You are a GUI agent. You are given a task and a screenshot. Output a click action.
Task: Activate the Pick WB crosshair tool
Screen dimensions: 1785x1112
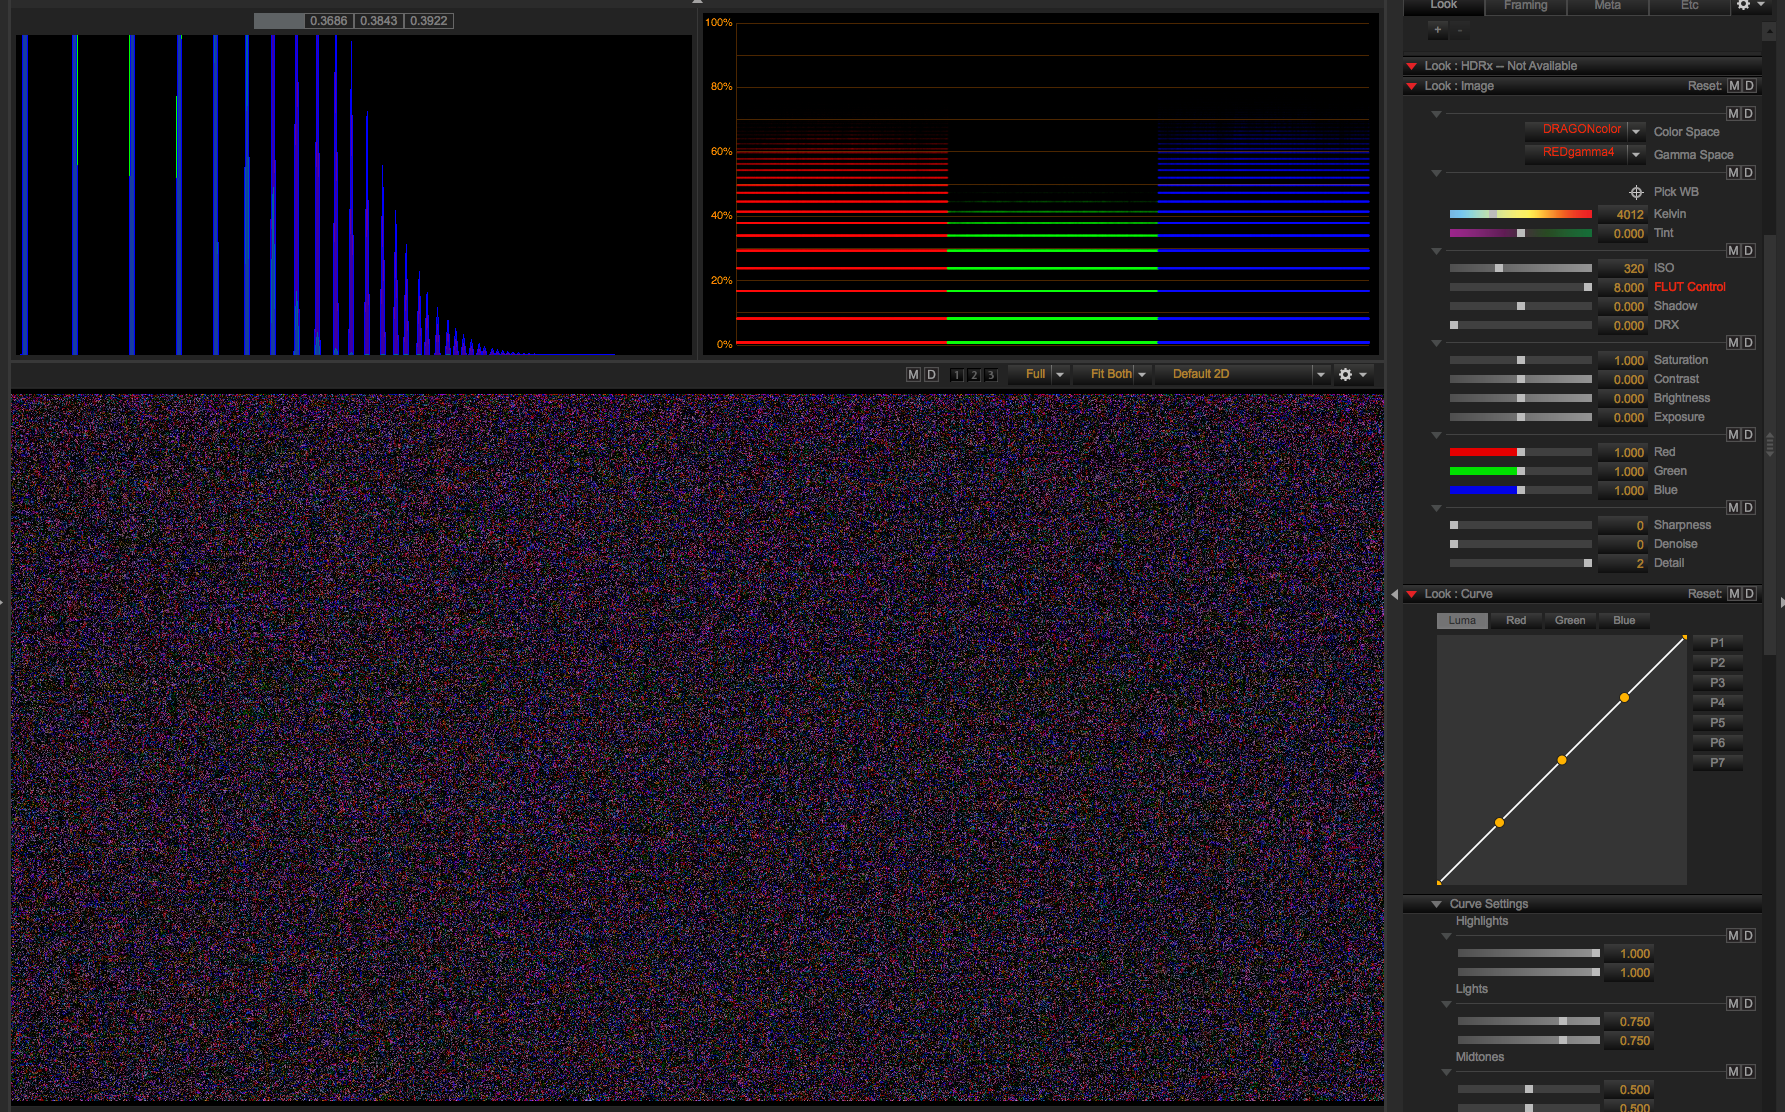tap(1636, 192)
